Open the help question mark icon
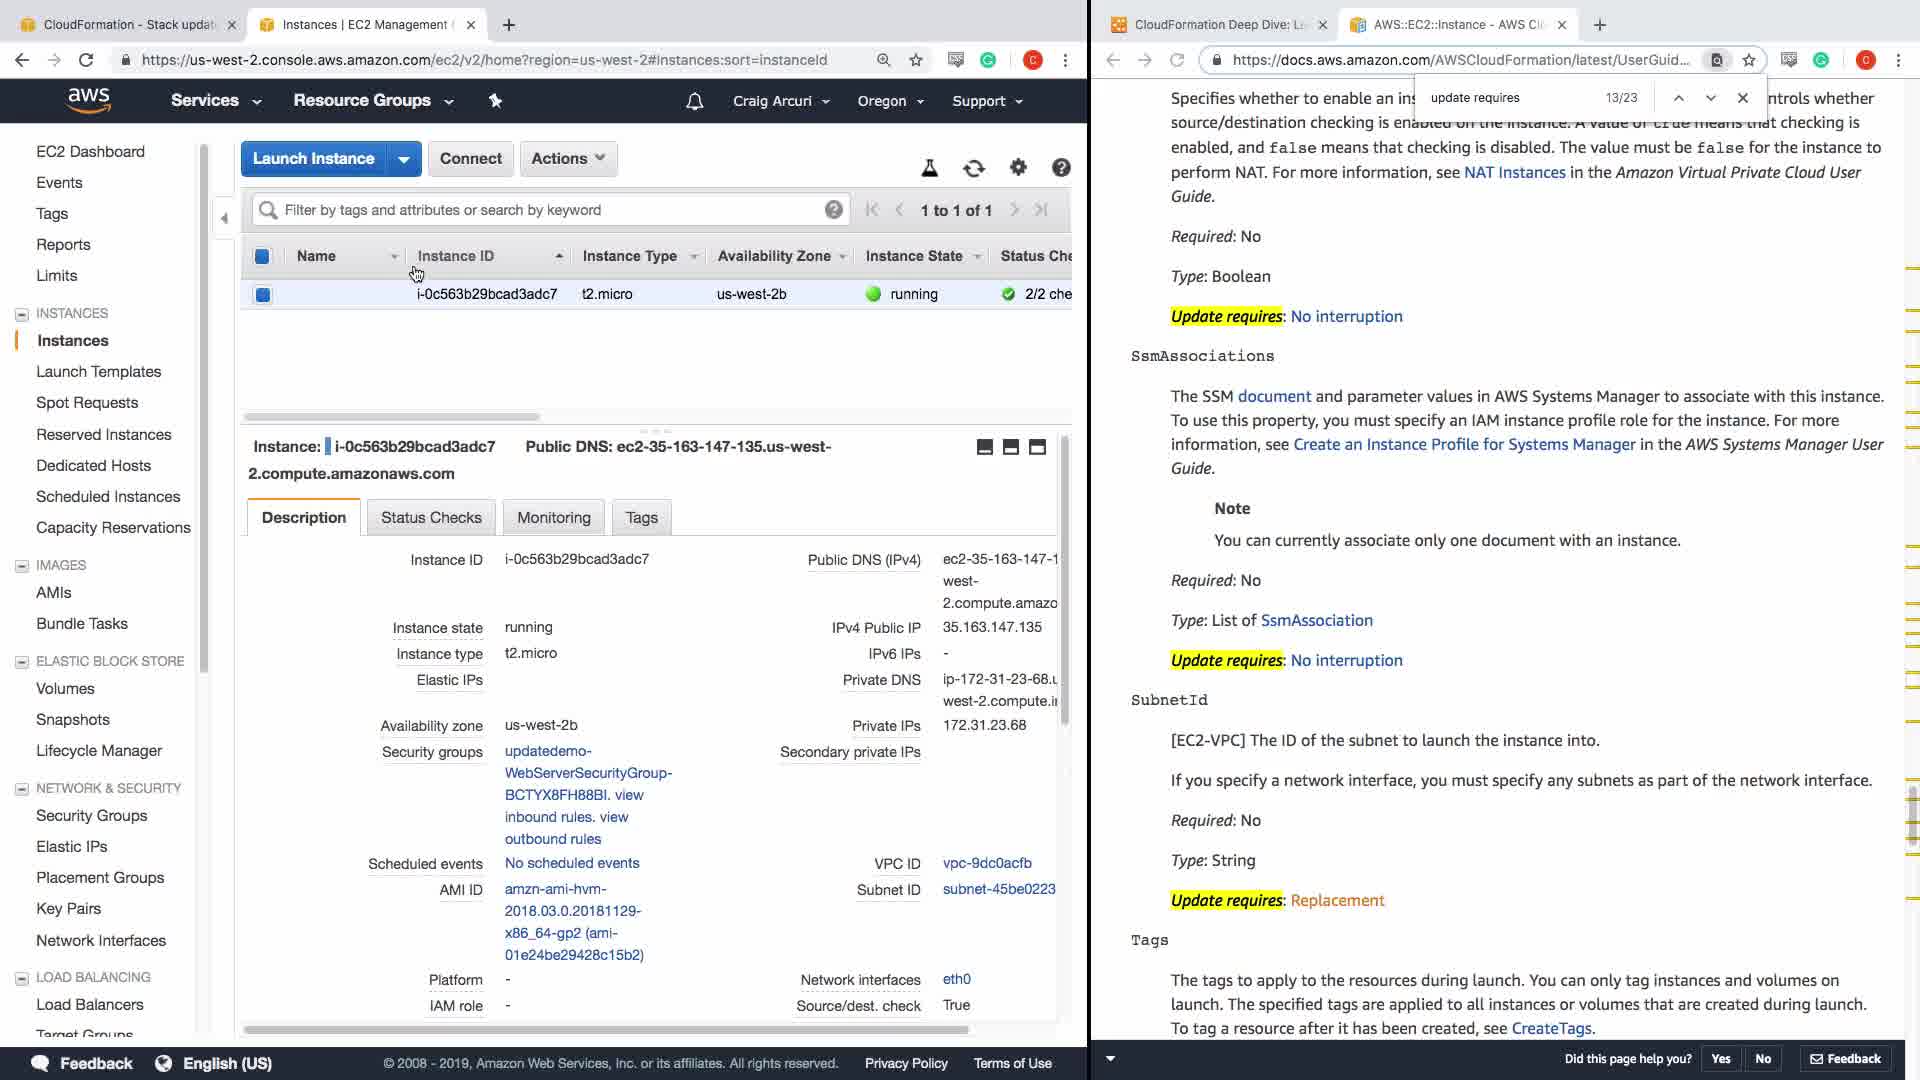 [1061, 167]
